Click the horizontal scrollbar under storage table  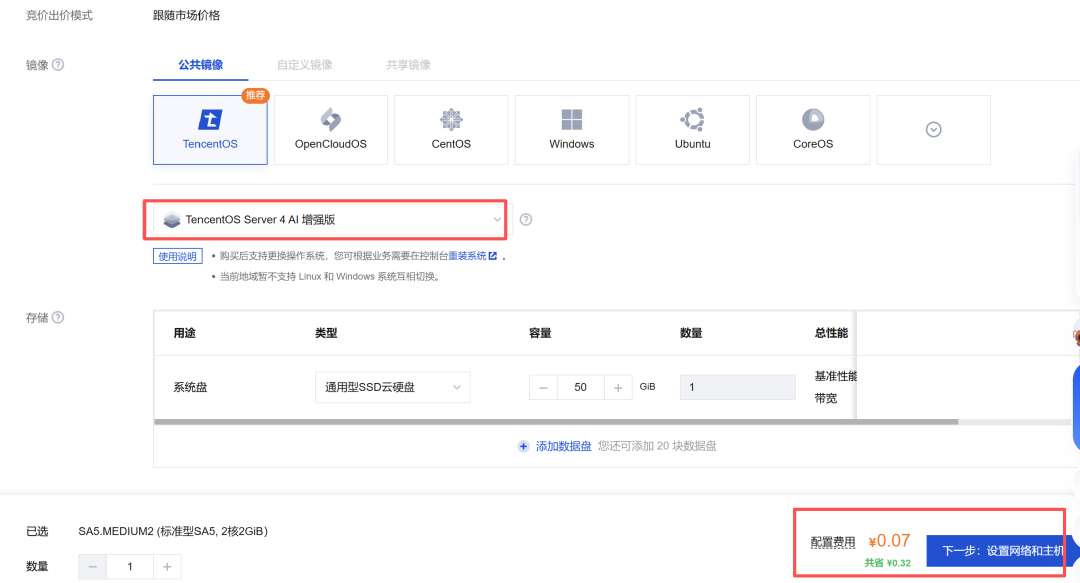click(x=556, y=422)
